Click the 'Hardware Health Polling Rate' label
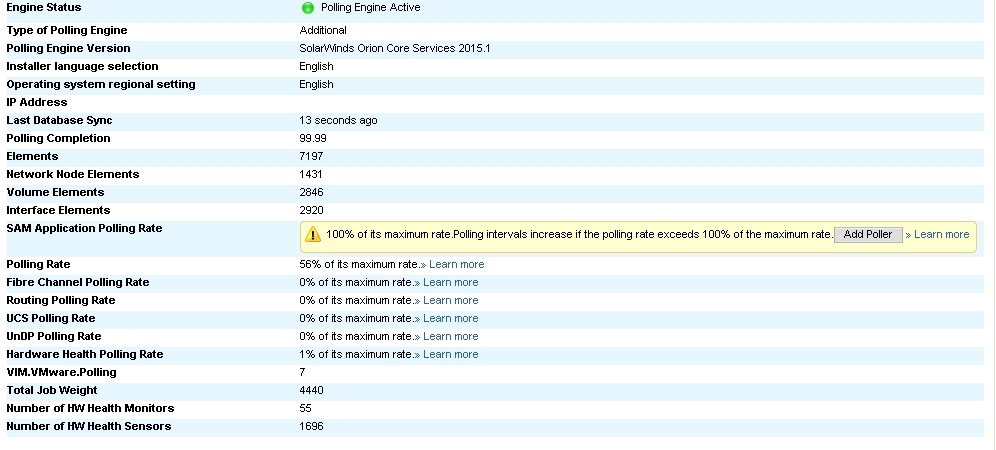Screen dimensions: 996x450 [x=85, y=355]
